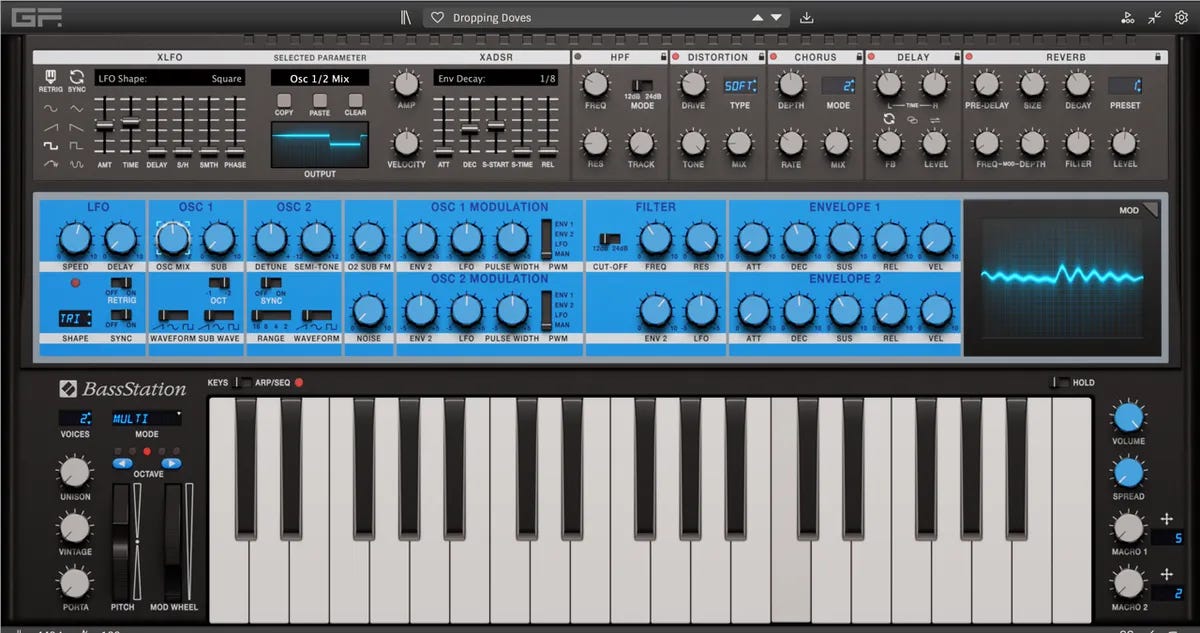
Task: Expand the preset list dropdown arrow
Action: 777,18
